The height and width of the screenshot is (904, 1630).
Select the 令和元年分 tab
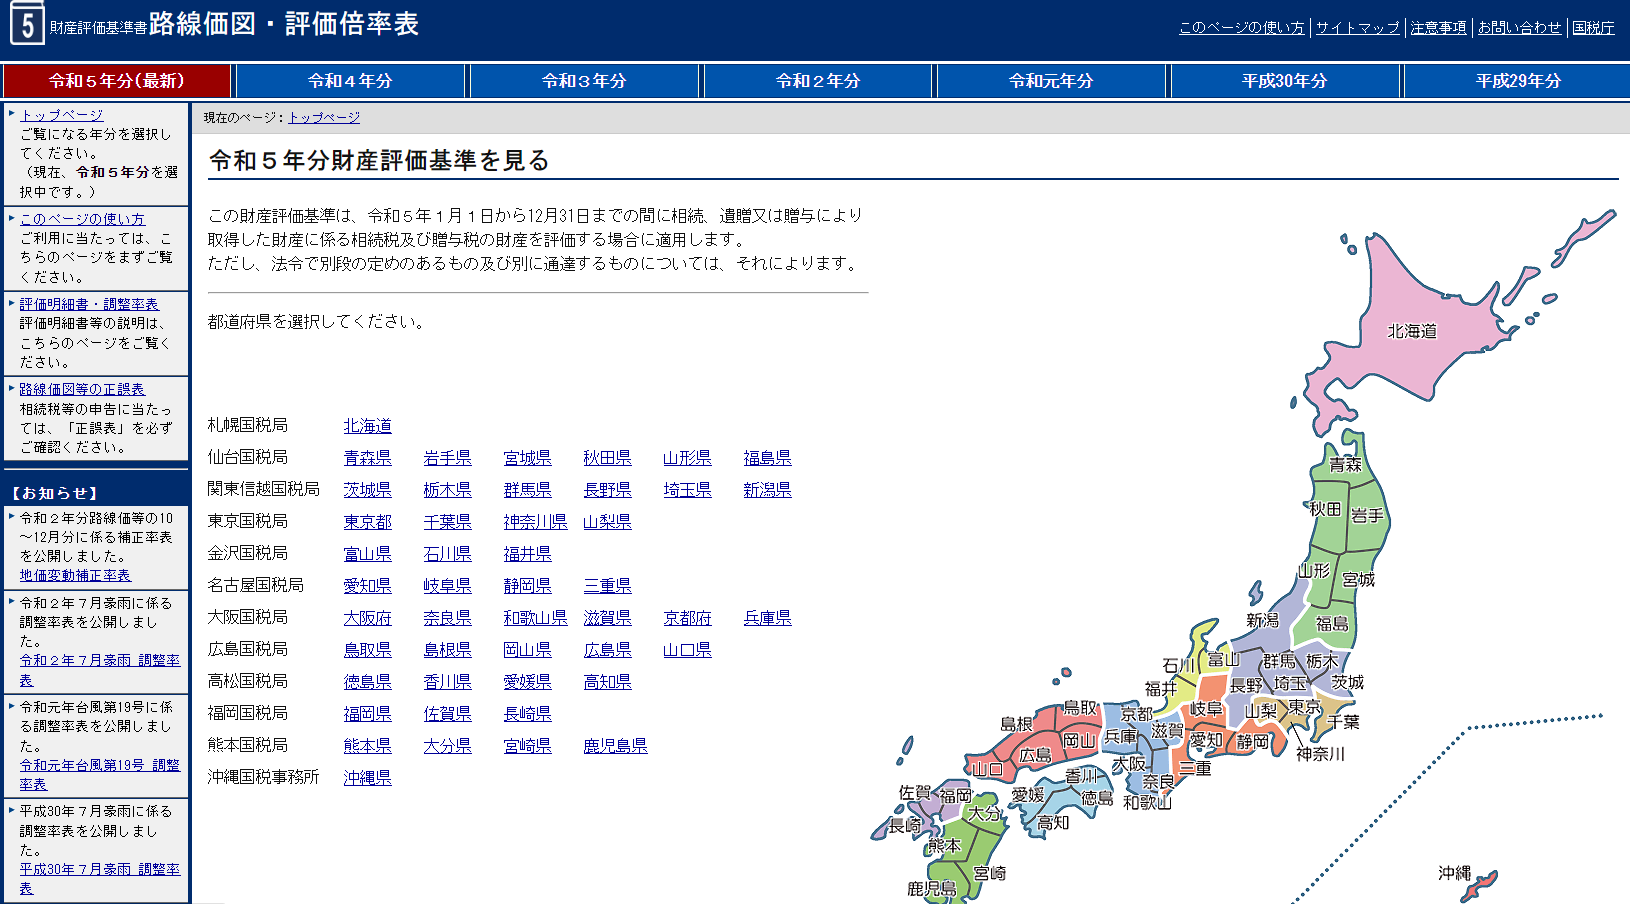pyautogui.click(x=1051, y=81)
